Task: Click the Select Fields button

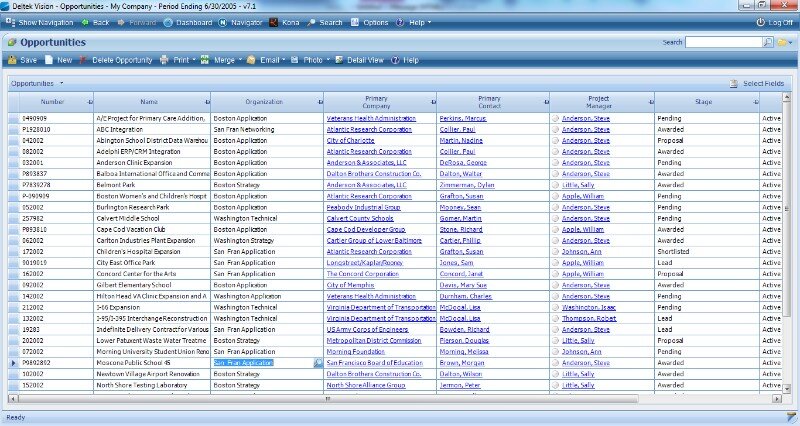Action: (x=762, y=83)
